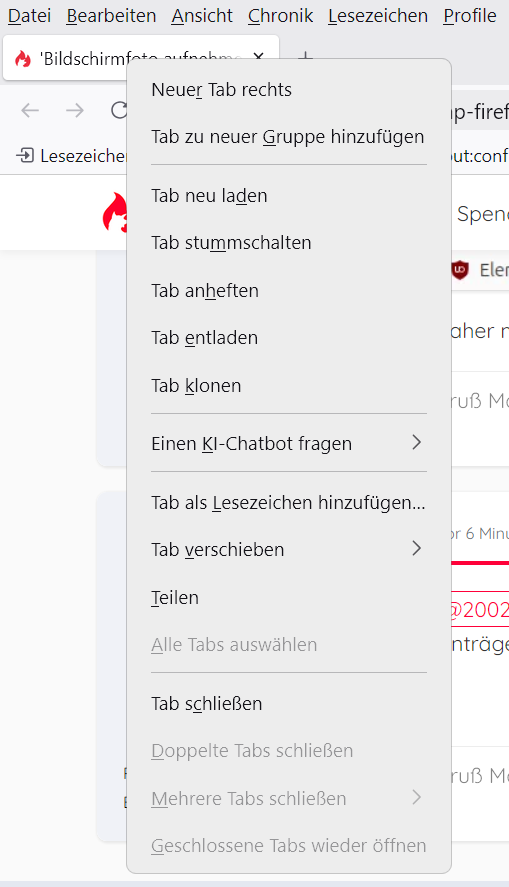
Task: Click 'Tab als Lesezeichen hinzufügen...' entry
Action: tap(288, 502)
